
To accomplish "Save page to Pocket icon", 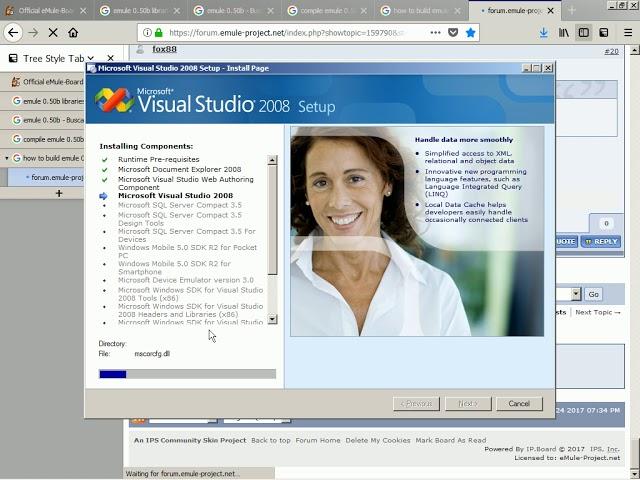I will [x=453, y=33].
